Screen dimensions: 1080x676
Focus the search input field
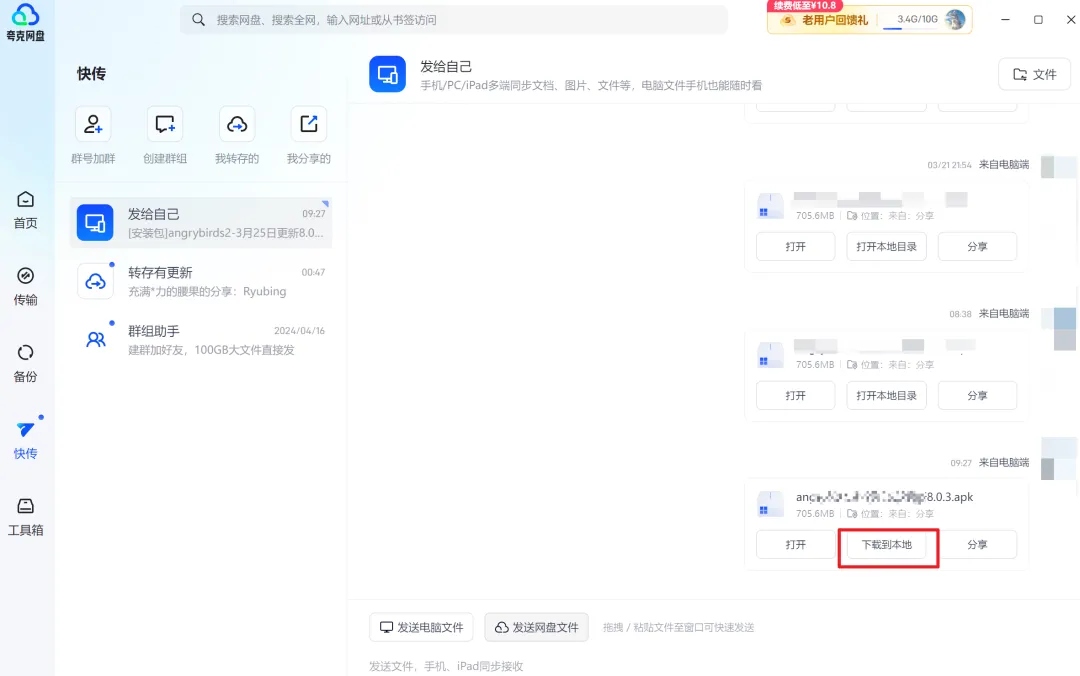[x=455, y=20]
